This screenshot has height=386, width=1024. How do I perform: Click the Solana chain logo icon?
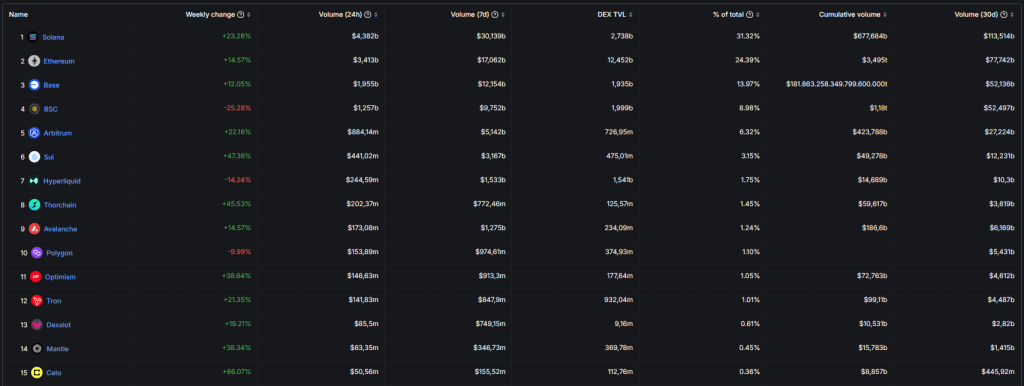coord(34,37)
